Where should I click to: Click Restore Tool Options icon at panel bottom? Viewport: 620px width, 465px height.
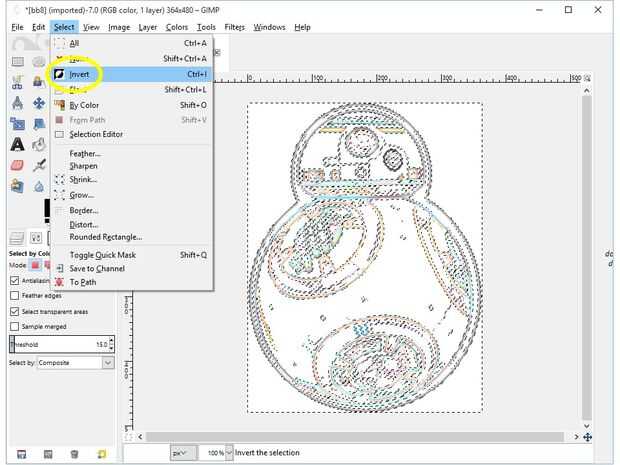(x=48, y=454)
